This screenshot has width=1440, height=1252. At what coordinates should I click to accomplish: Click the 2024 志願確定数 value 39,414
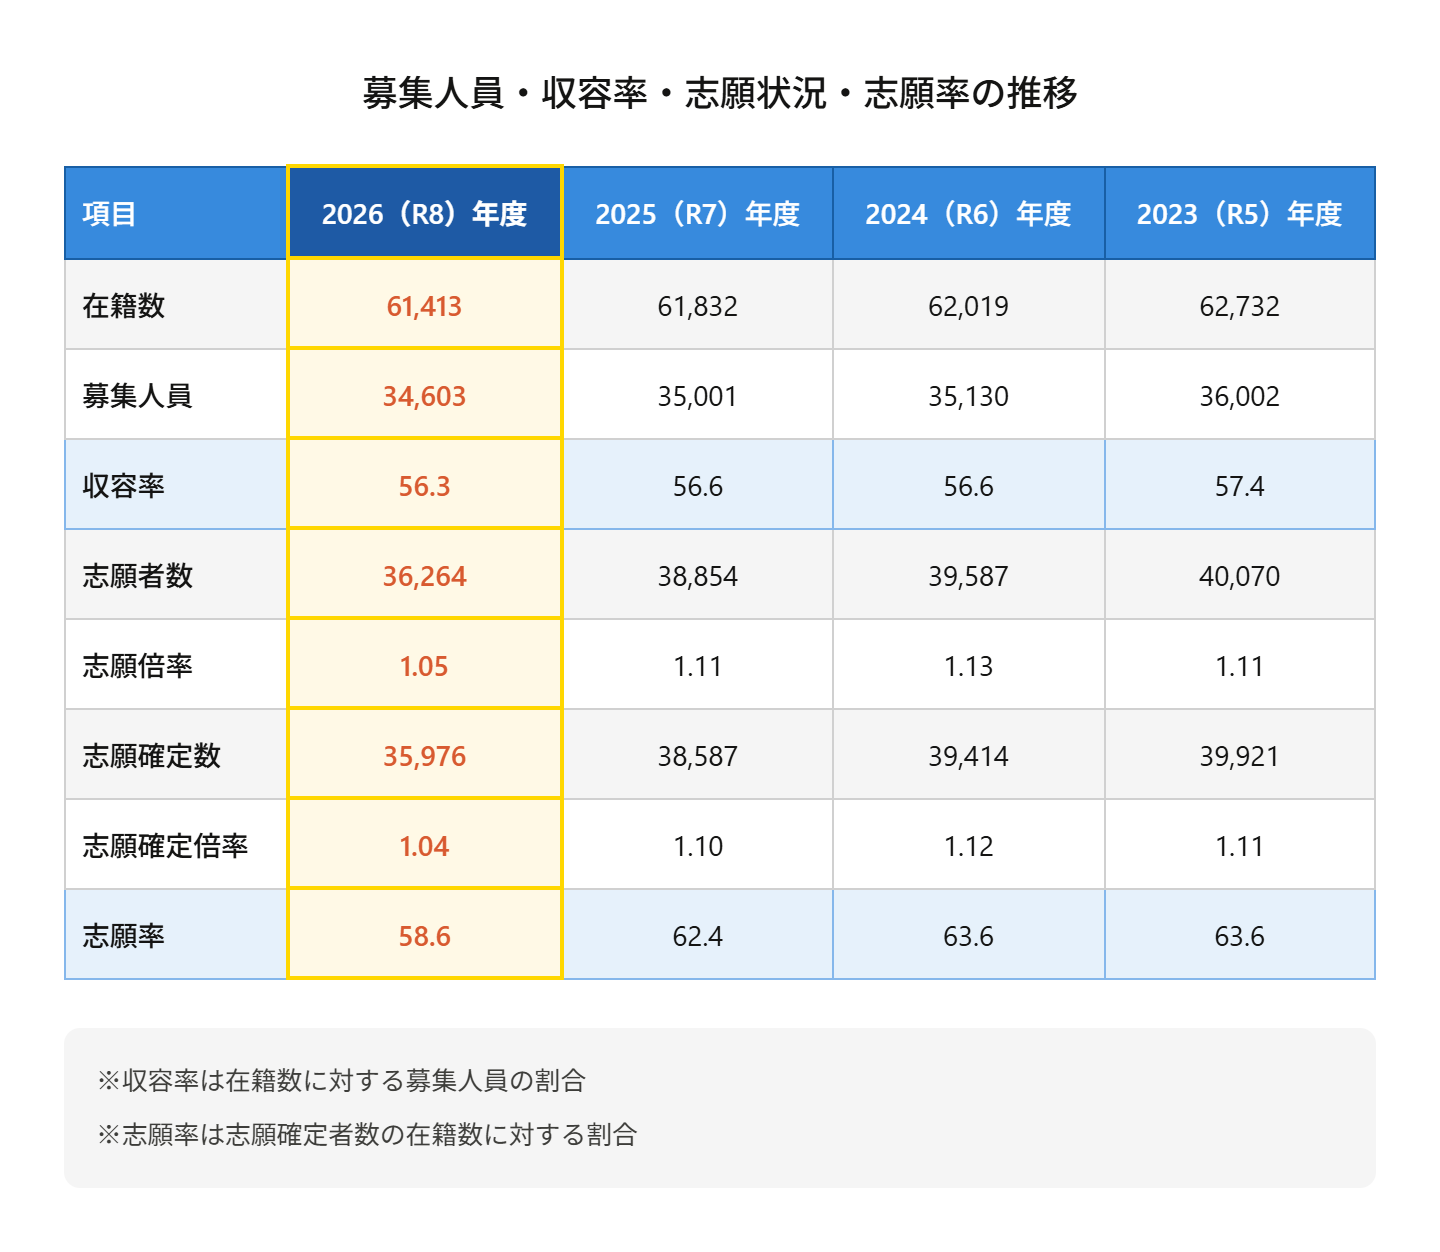[968, 756]
